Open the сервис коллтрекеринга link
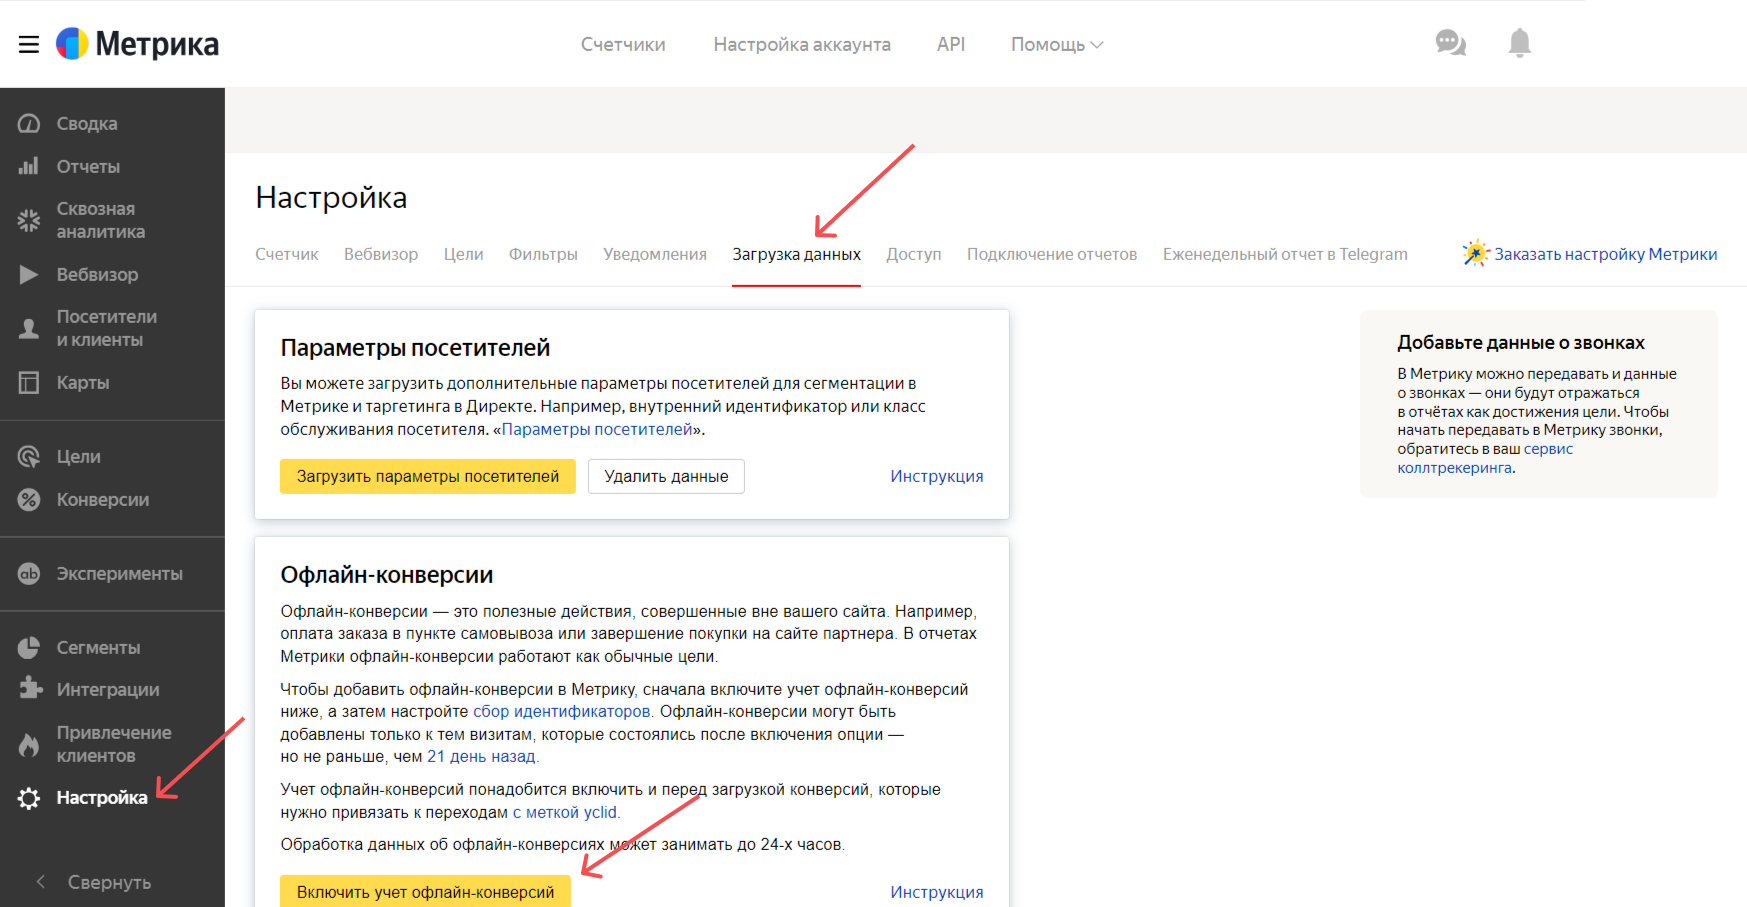This screenshot has height=907, width=1747. coord(1484,459)
